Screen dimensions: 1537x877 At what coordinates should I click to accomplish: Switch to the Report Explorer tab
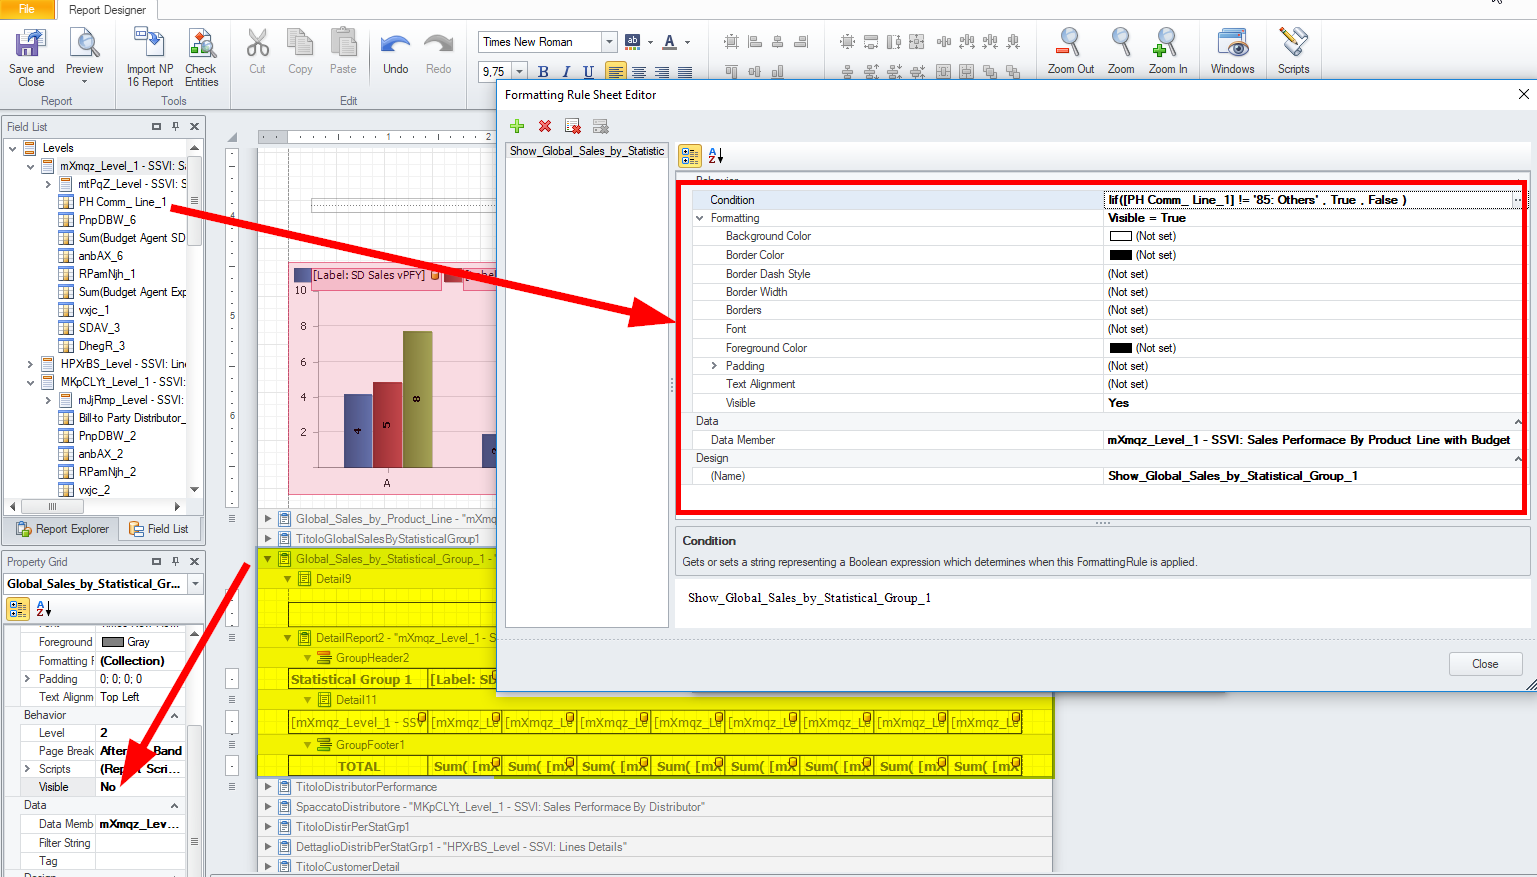62,528
